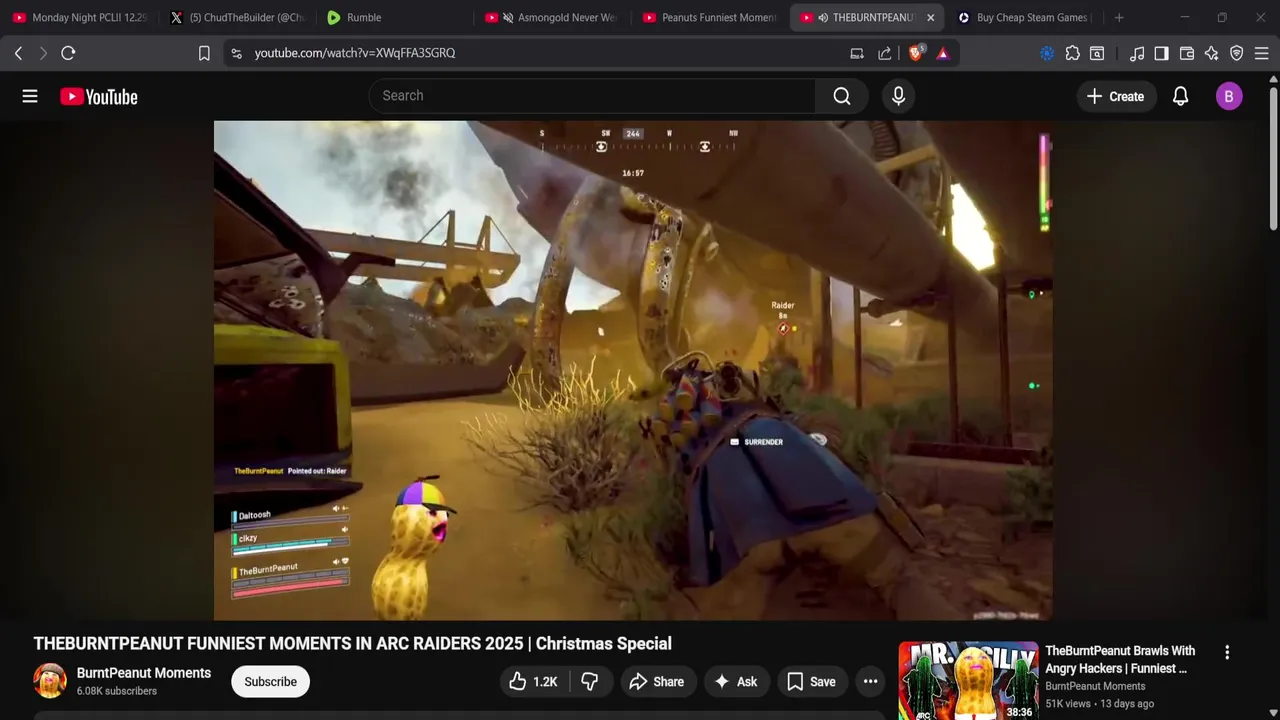
Task: Open the browser main menu
Action: pyautogui.click(x=1262, y=53)
